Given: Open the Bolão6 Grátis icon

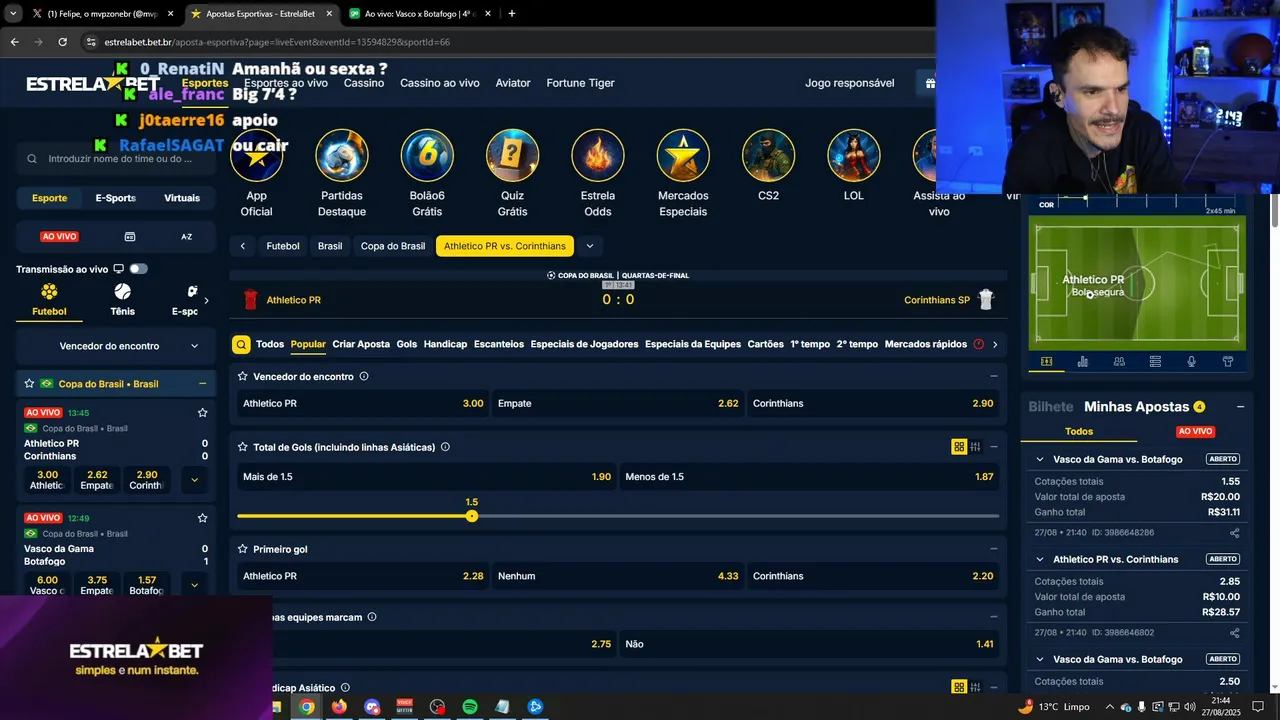Looking at the screenshot, I should tap(427, 155).
